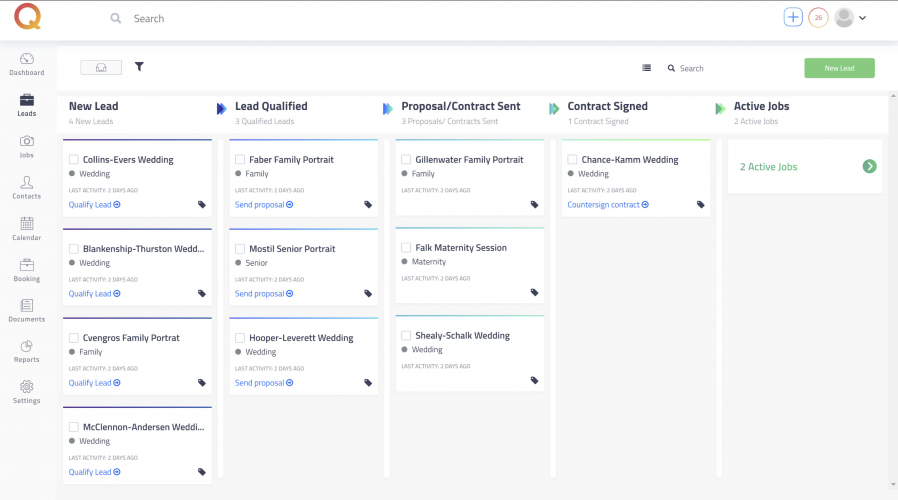Check the Collins-Evers Wedding checkbox
The height and width of the screenshot is (500, 898).
pos(74,160)
